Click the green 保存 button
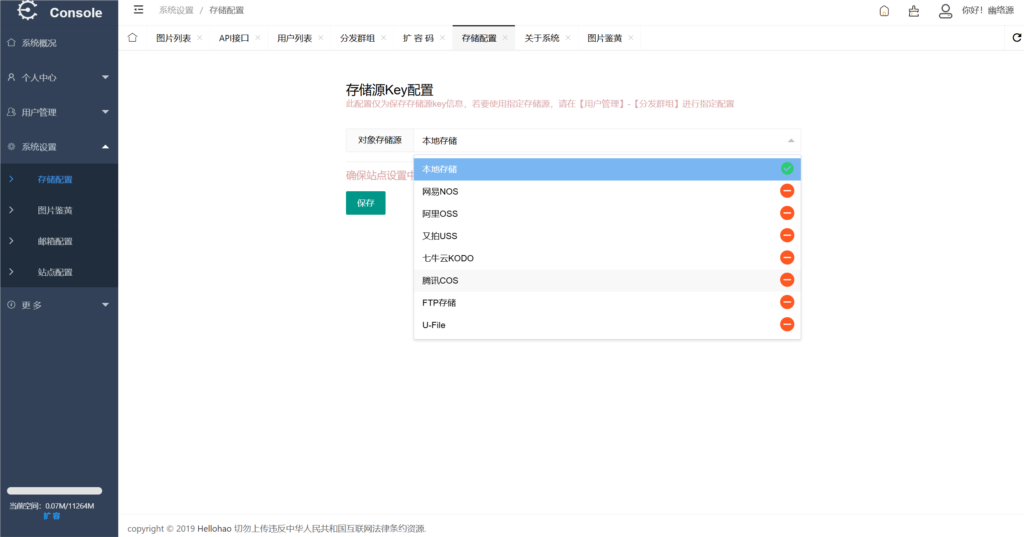This screenshot has height=537, width=1024. 365,203
